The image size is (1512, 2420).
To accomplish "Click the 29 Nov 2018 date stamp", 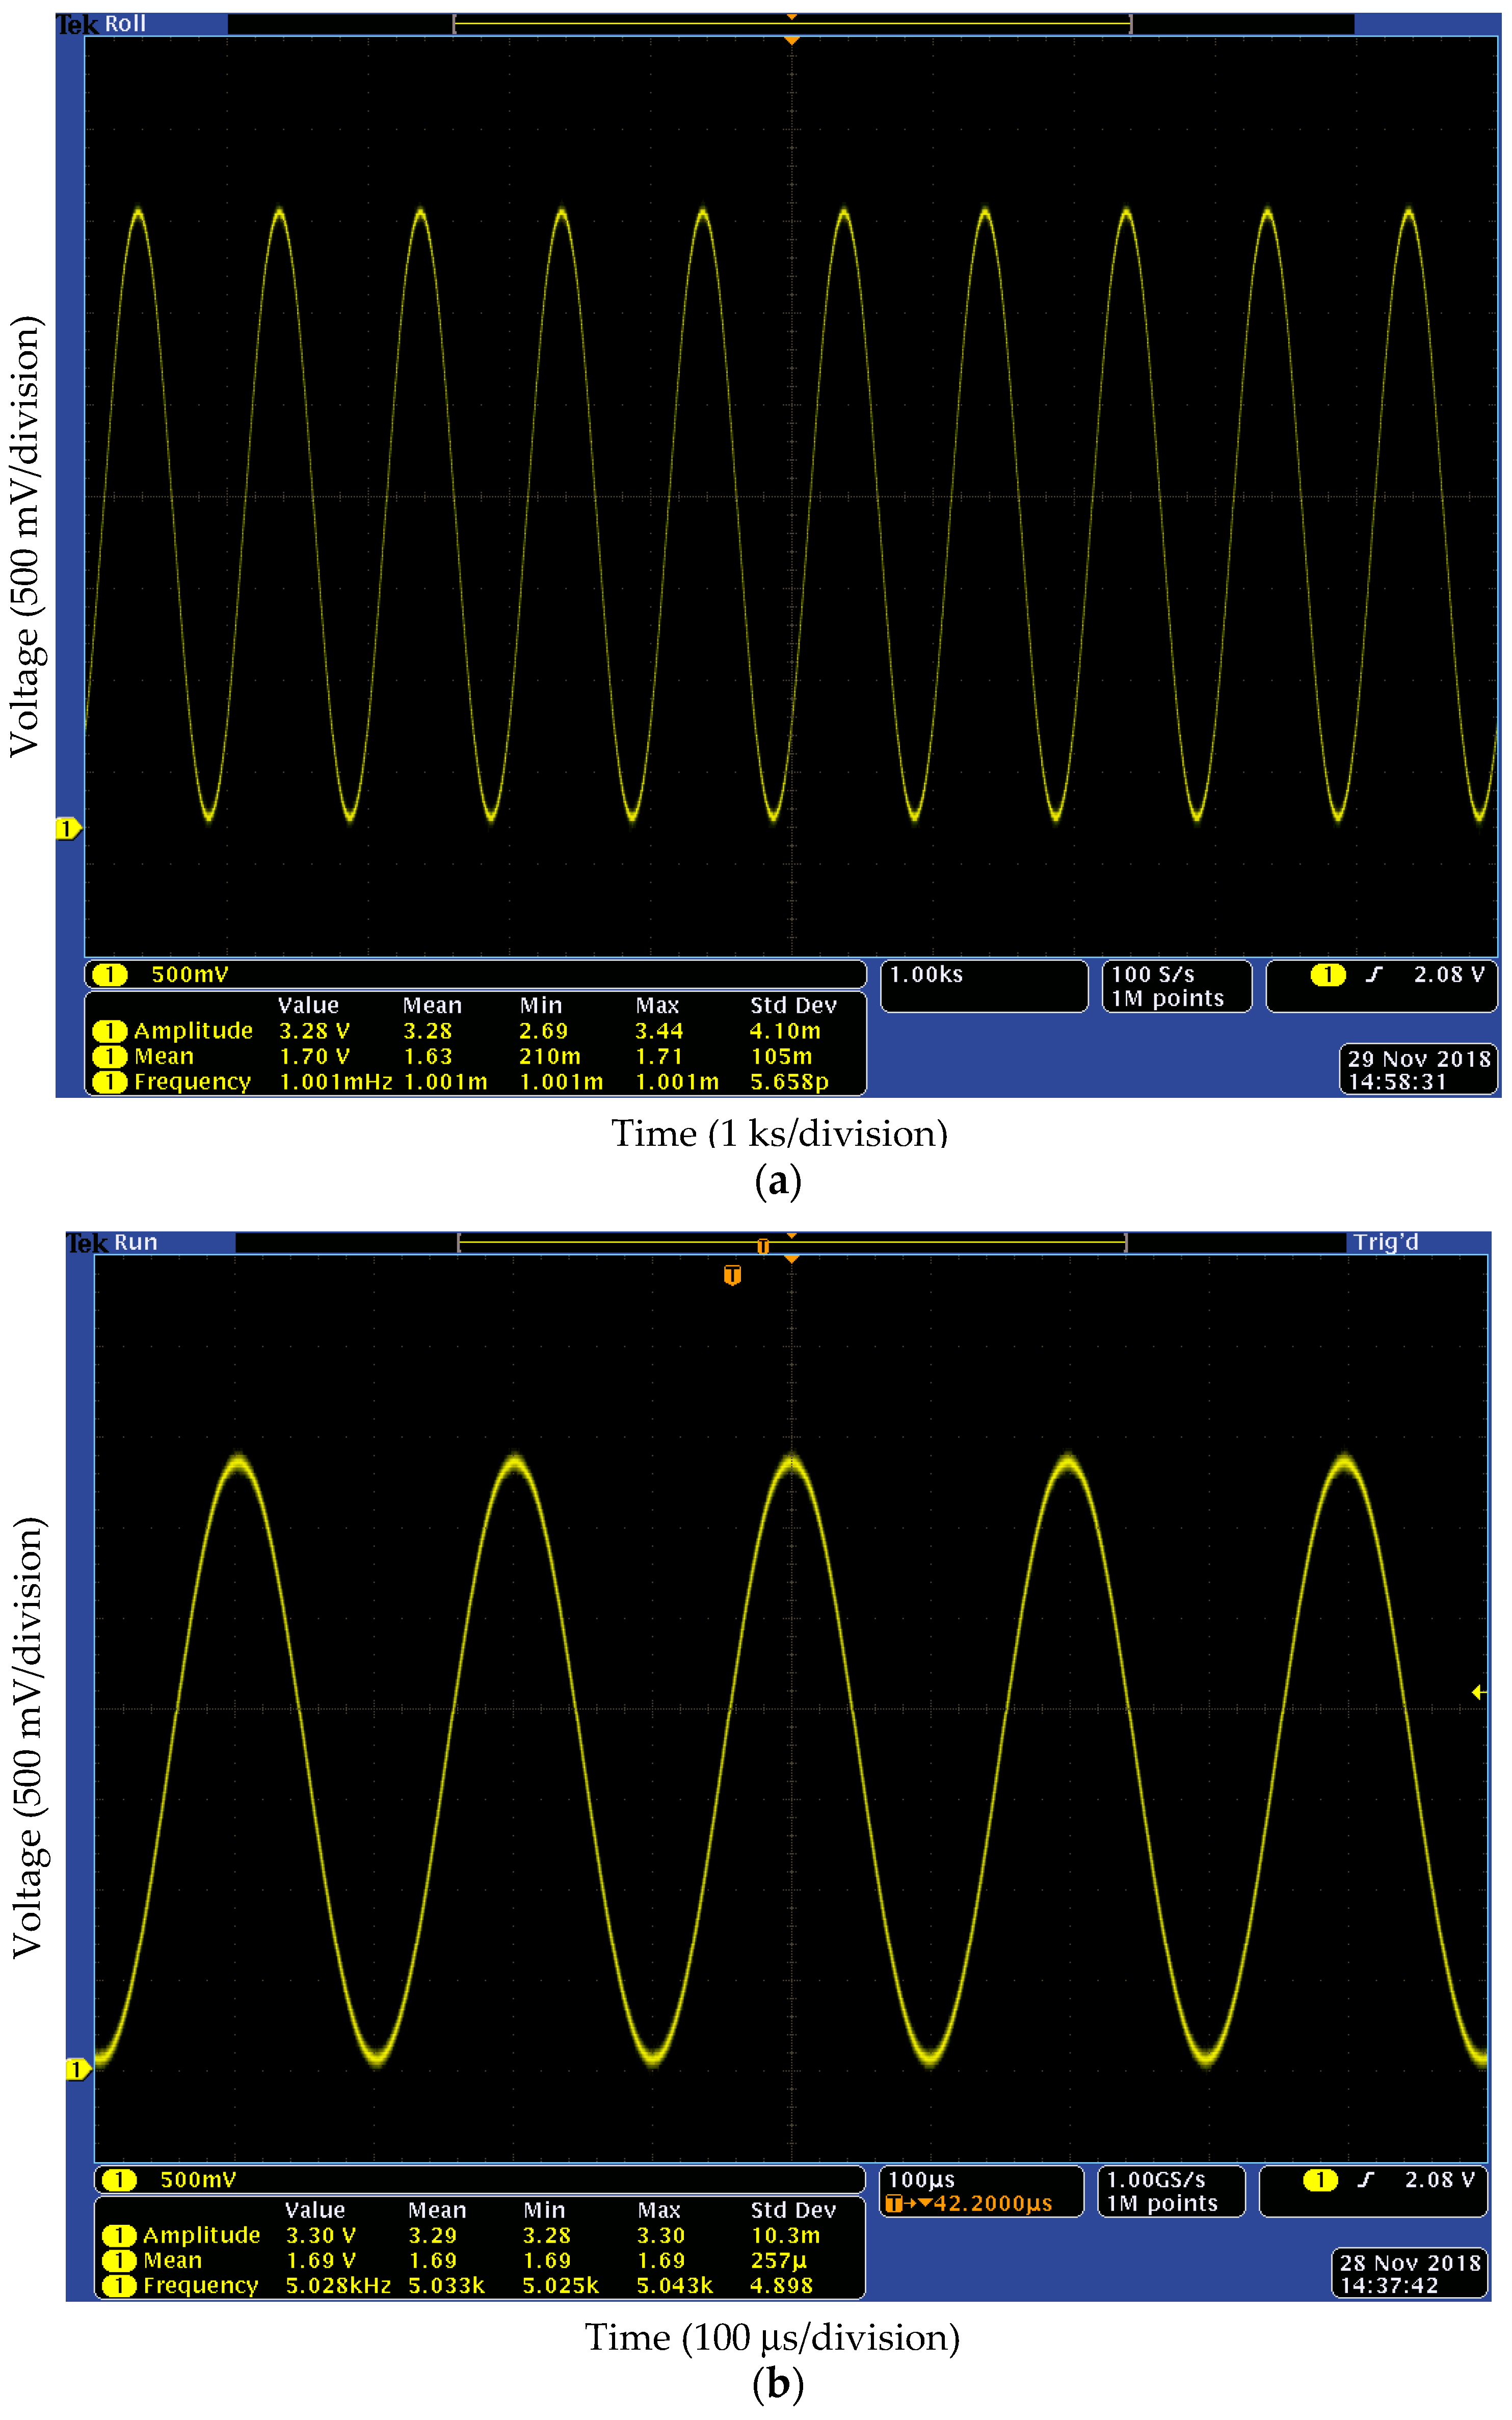I will [x=1419, y=1059].
